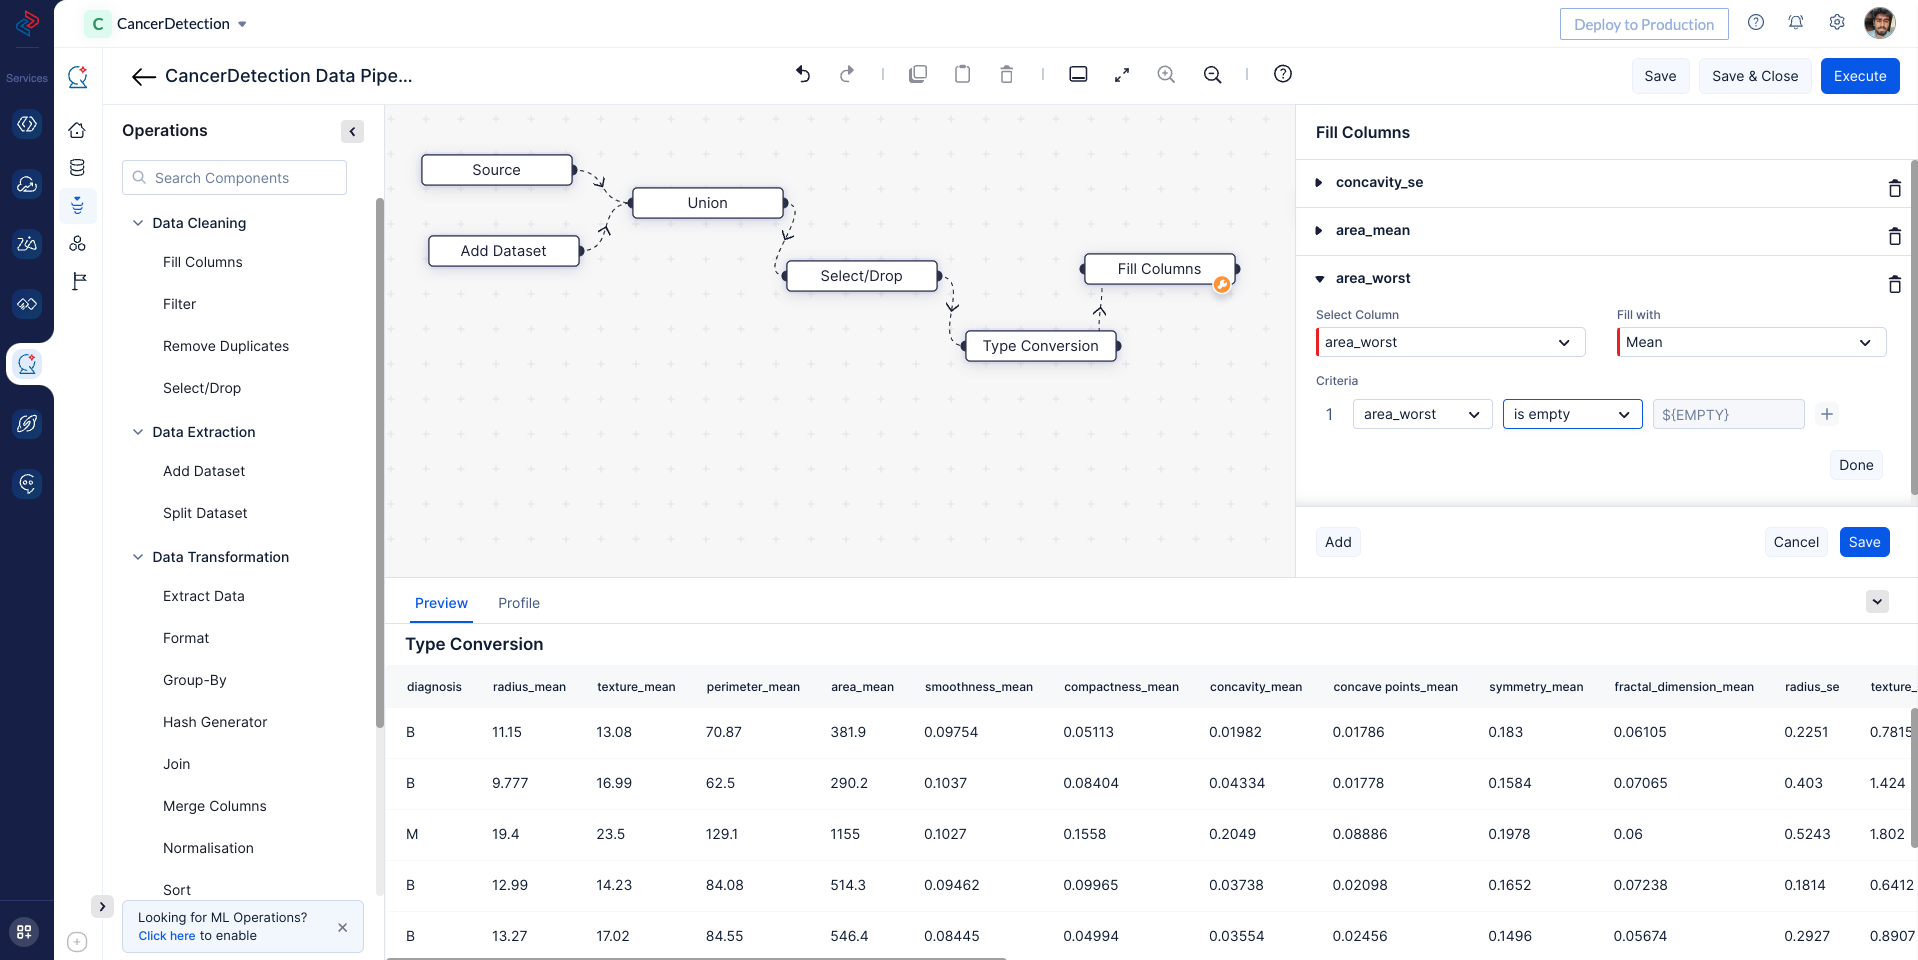The image size is (1918, 960).
Task: Collapse the Data Cleaning category
Action: (x=138, y=223)
